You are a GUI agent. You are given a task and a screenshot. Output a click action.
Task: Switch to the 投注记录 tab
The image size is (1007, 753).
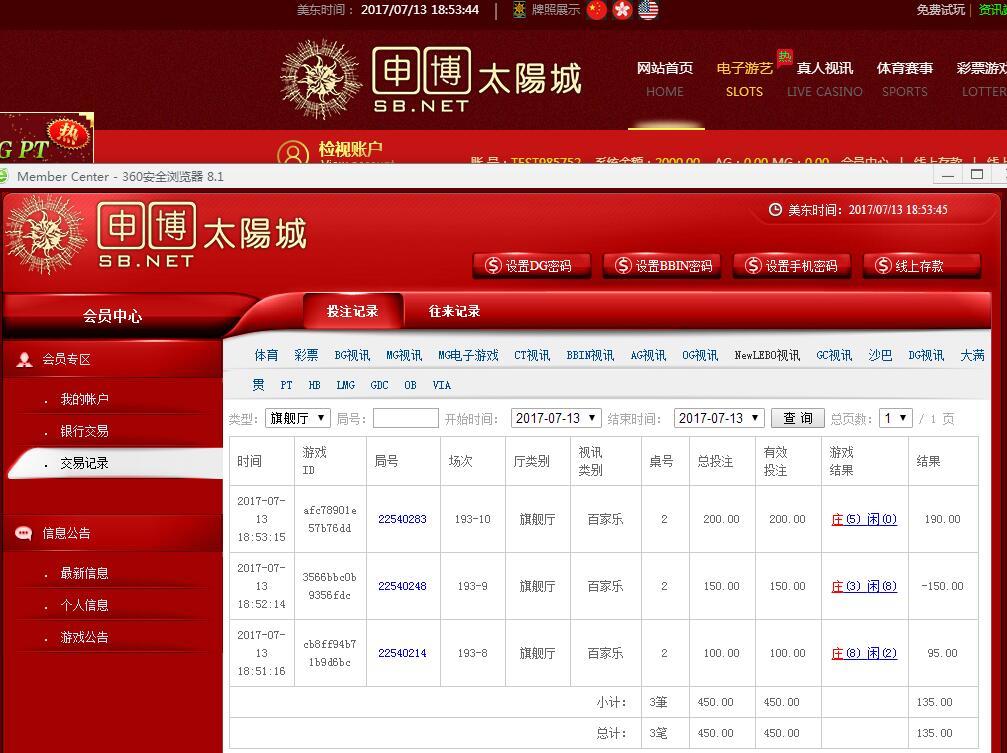353,311
